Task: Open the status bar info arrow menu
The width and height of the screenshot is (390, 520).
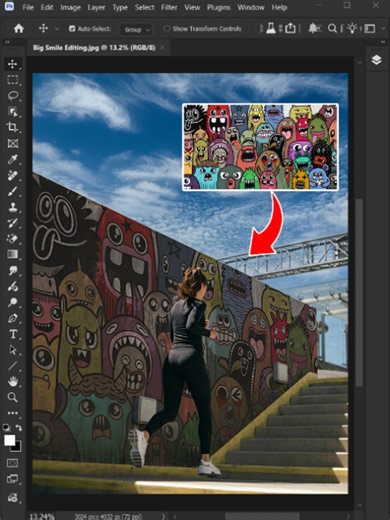Action: [x=164, y=516]
